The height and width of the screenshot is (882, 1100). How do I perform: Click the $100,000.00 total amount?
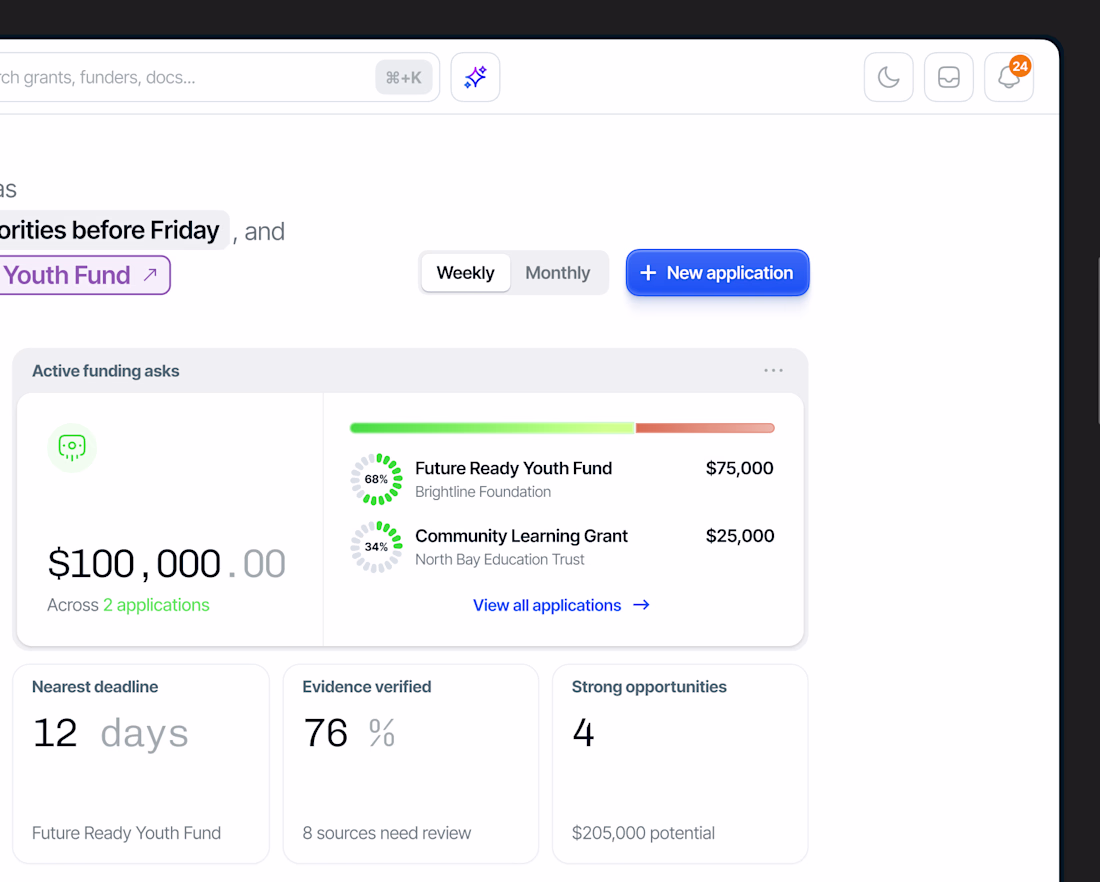[166, 563]
